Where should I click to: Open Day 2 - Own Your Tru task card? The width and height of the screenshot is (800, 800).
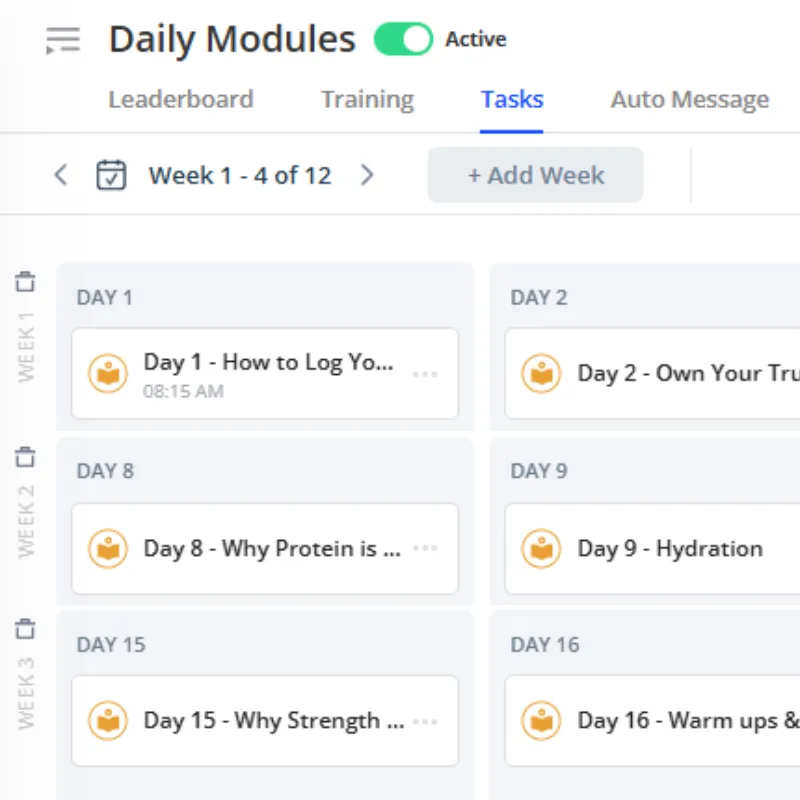[x=653, y=373]
